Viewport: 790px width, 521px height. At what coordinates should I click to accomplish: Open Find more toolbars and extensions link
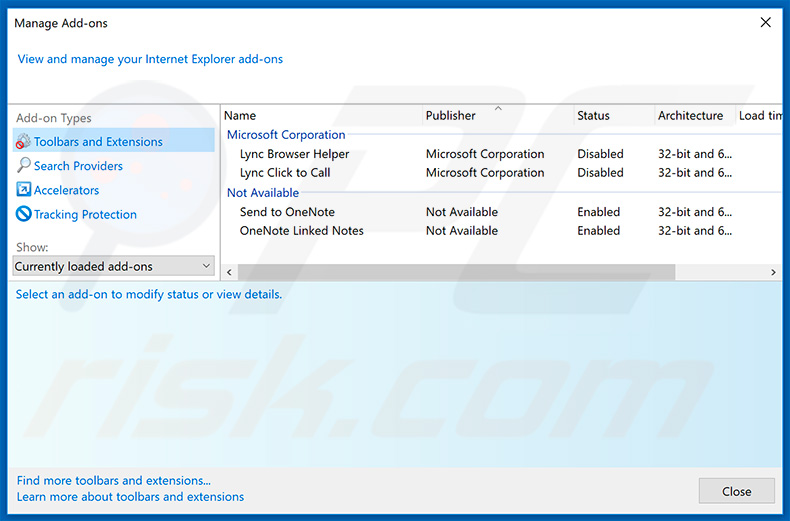[113, 481]
